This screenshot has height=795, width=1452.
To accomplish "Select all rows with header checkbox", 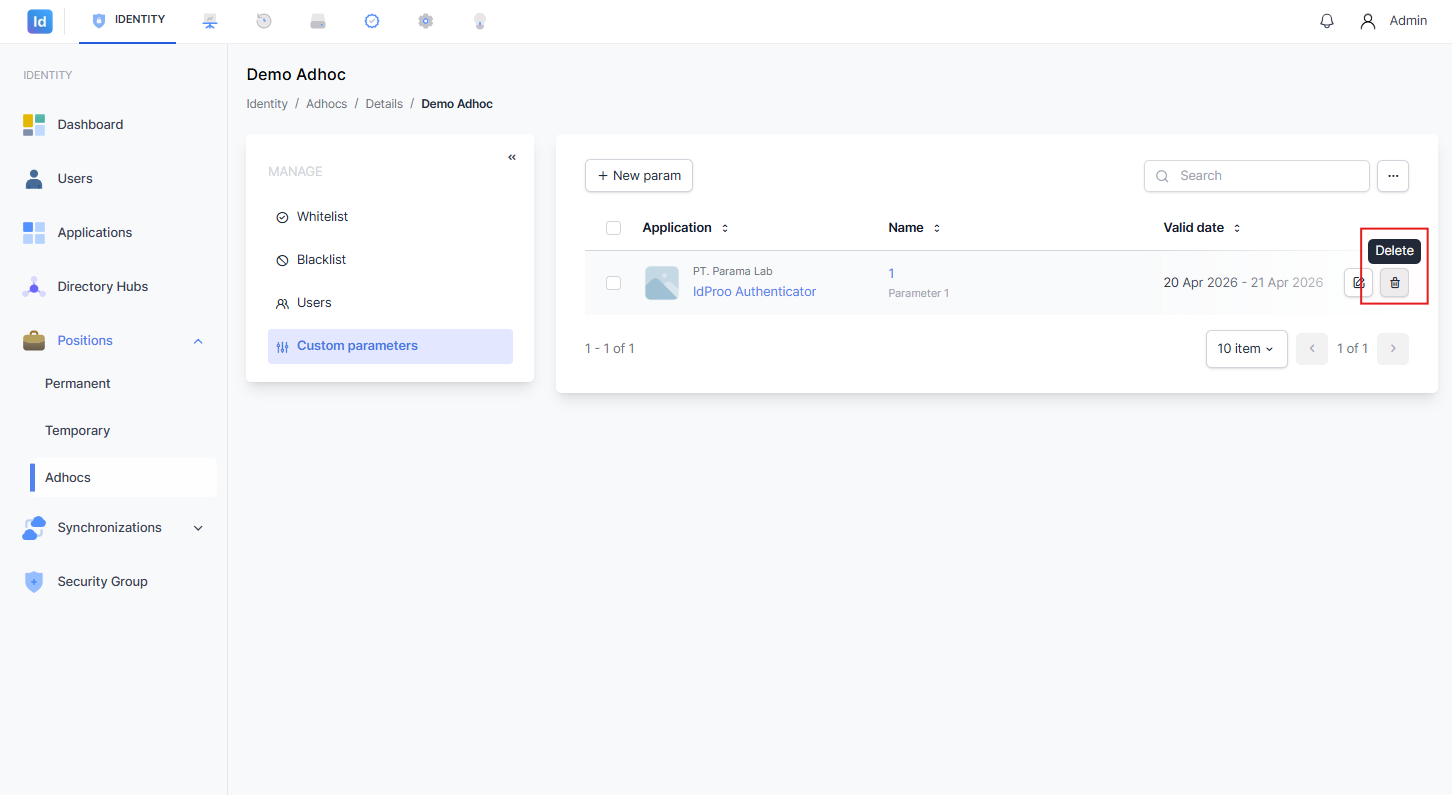I will pos(613,228).
